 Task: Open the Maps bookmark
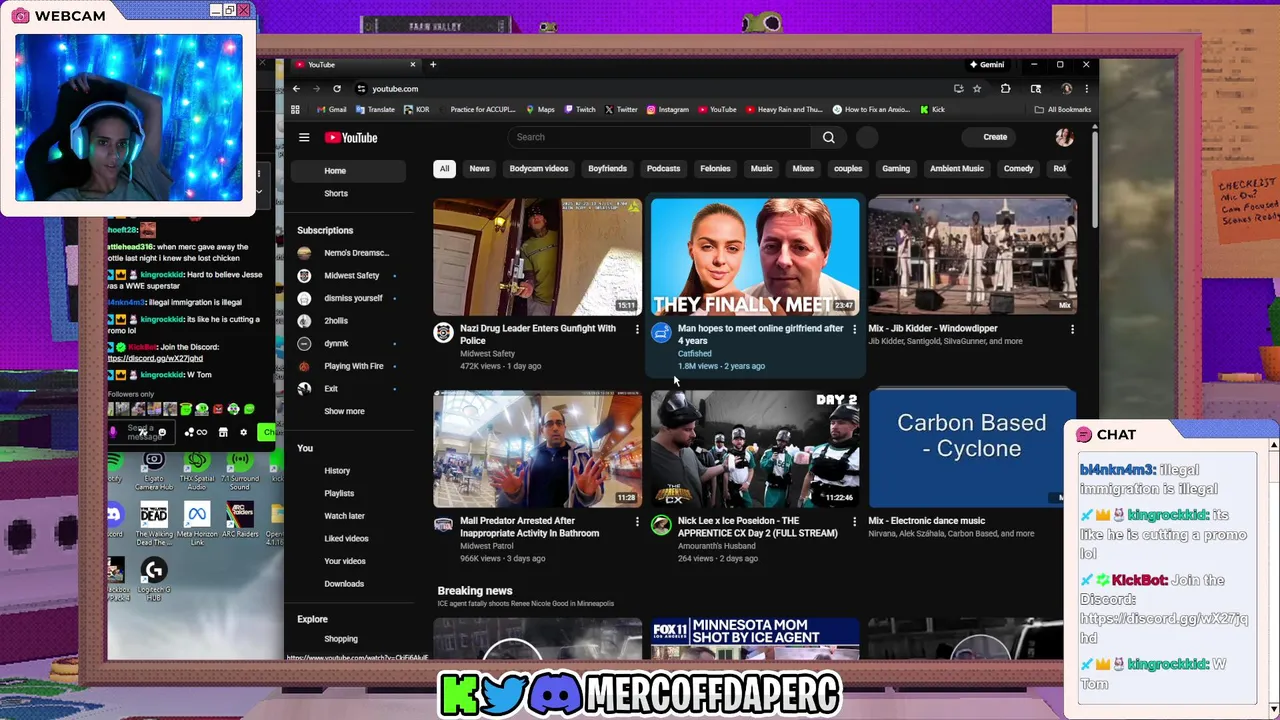540,110
